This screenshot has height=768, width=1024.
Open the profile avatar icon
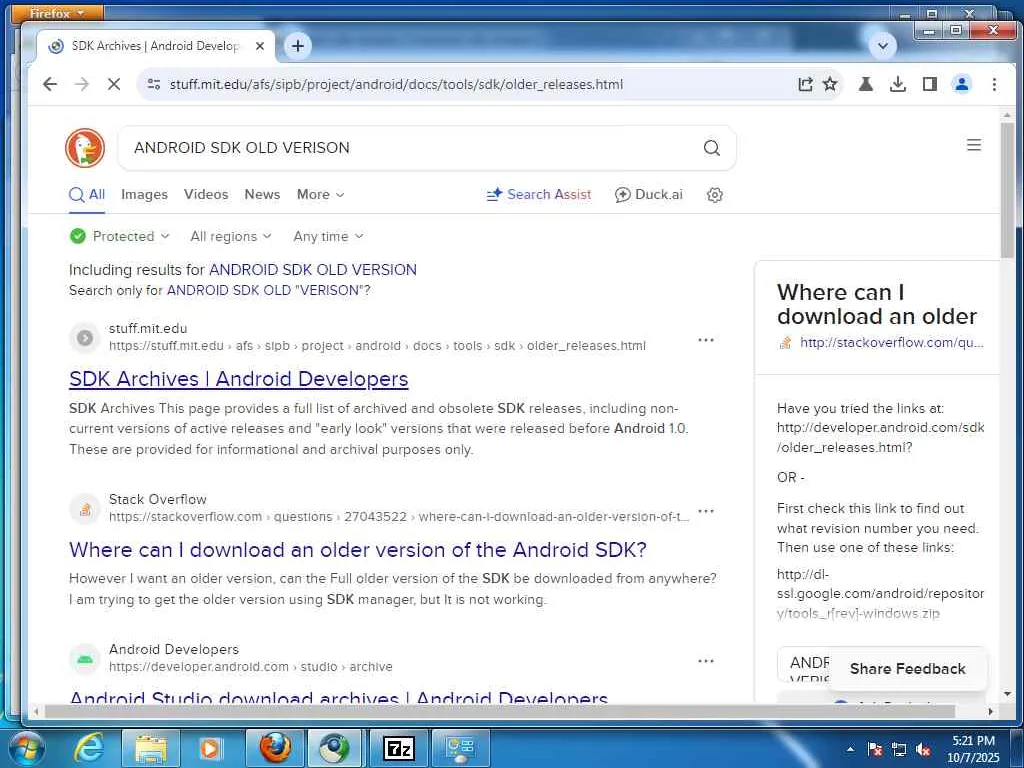coord(962,84)
